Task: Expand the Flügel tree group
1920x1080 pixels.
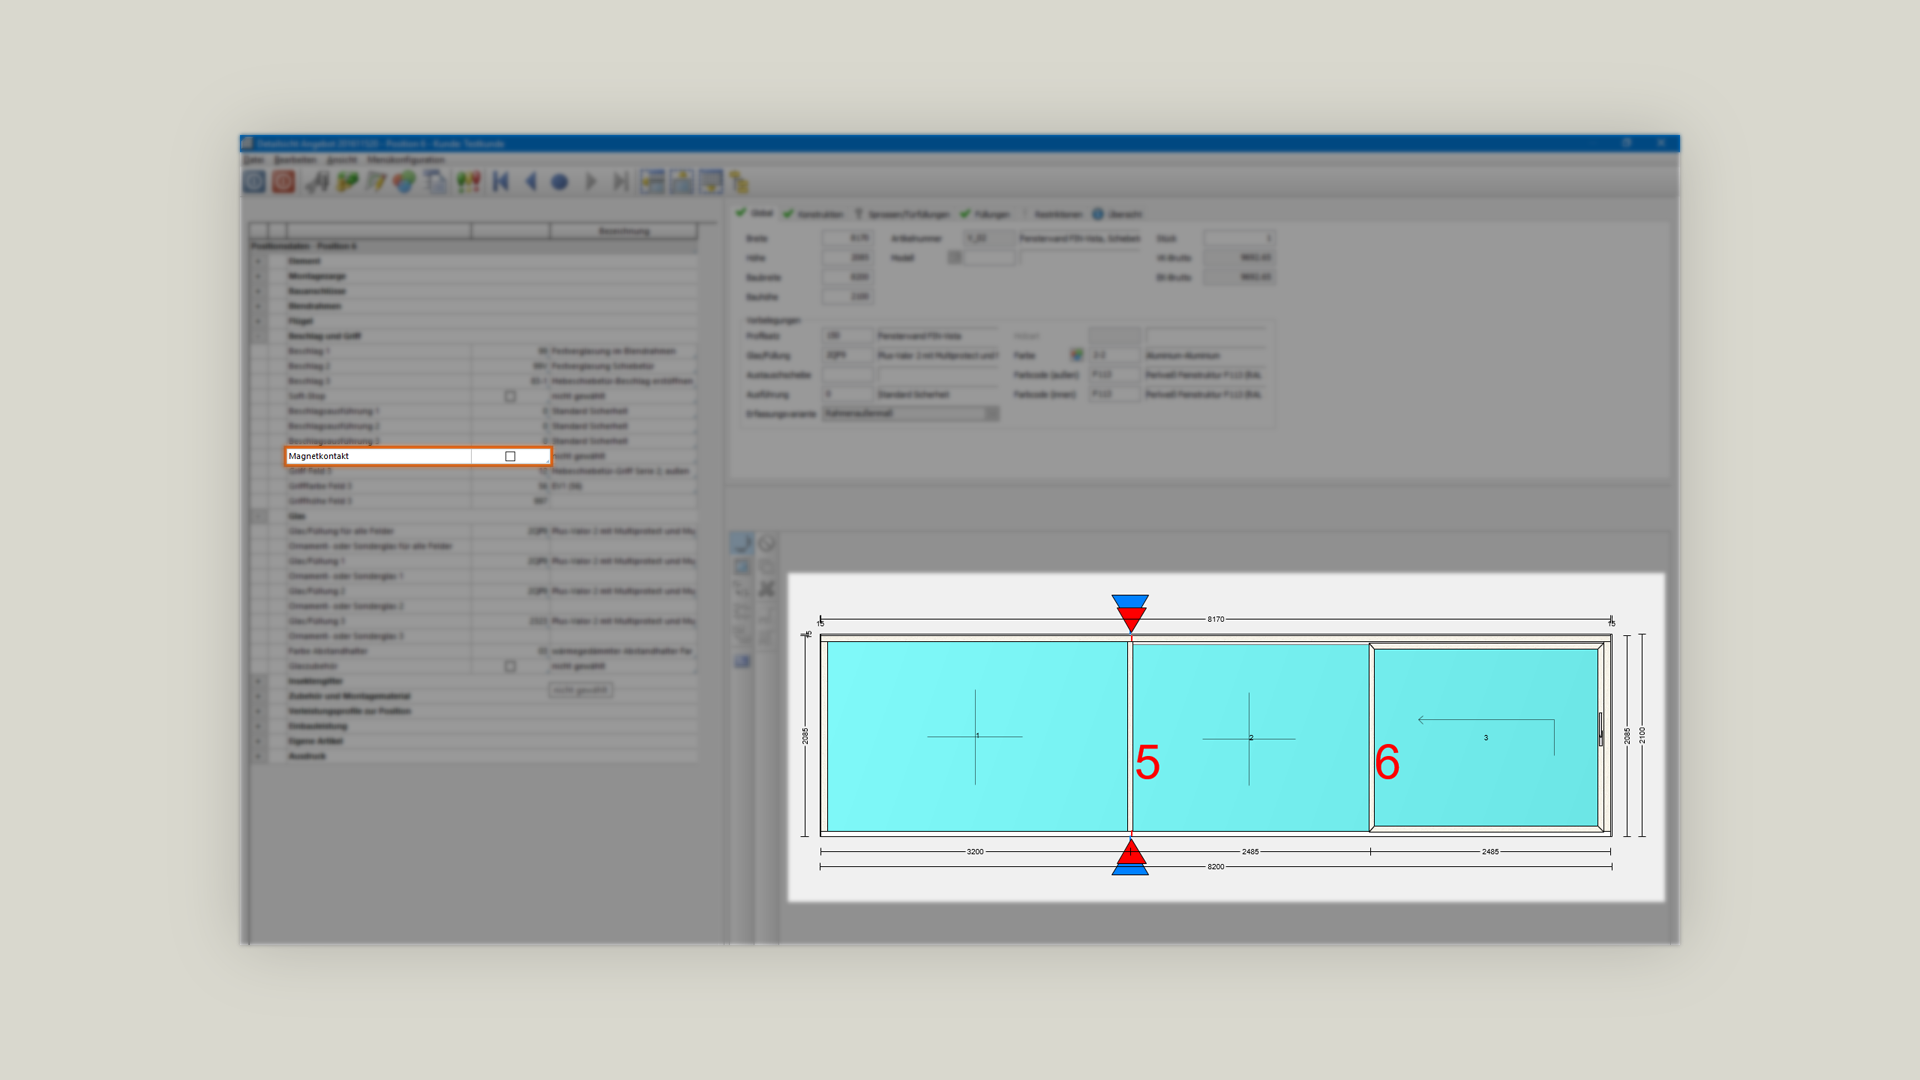Action: pyautogui.click(x=258, y=321)
